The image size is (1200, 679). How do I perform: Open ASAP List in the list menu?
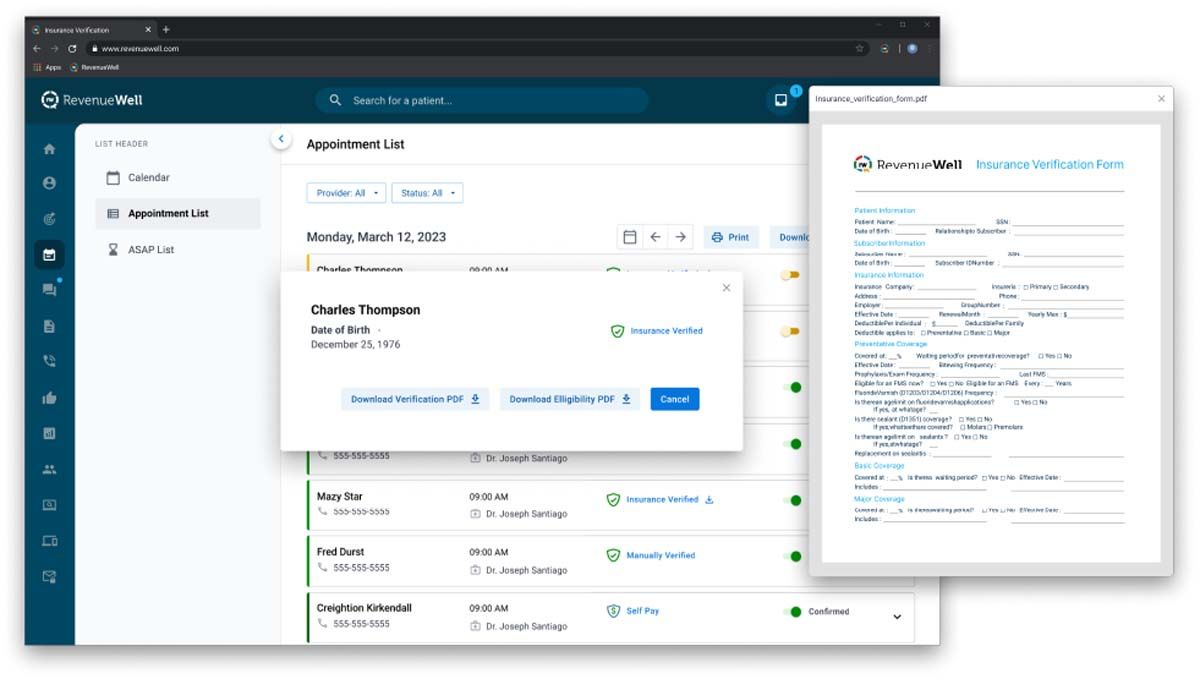click(178, 249)
